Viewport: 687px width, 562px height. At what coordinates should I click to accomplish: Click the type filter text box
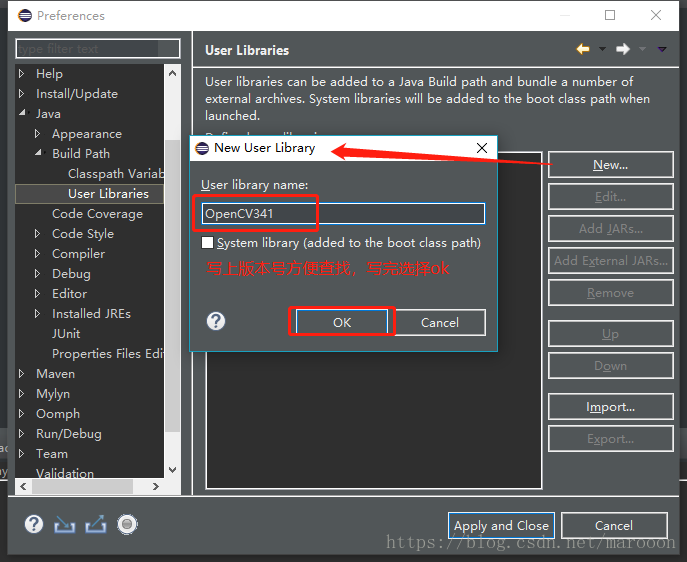click(98, 49)
